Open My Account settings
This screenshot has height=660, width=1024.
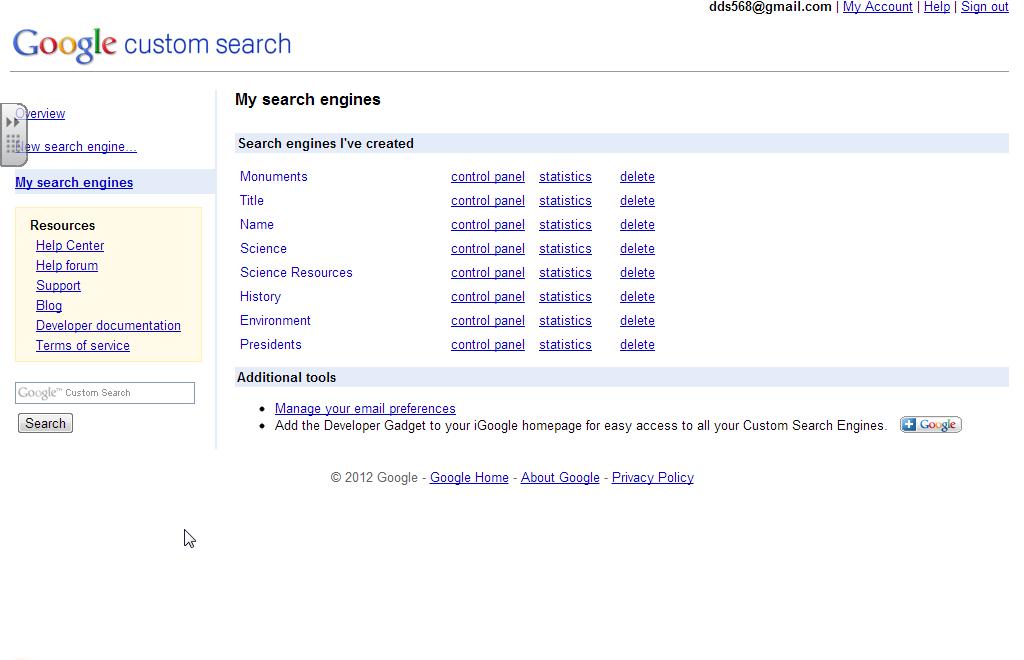[877, 7]
